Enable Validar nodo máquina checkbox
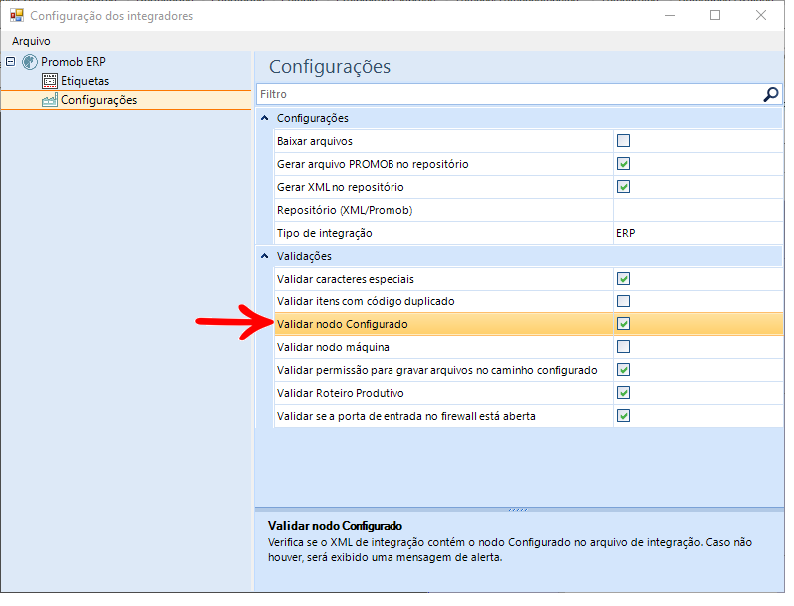794x606 pixels. 623,347
